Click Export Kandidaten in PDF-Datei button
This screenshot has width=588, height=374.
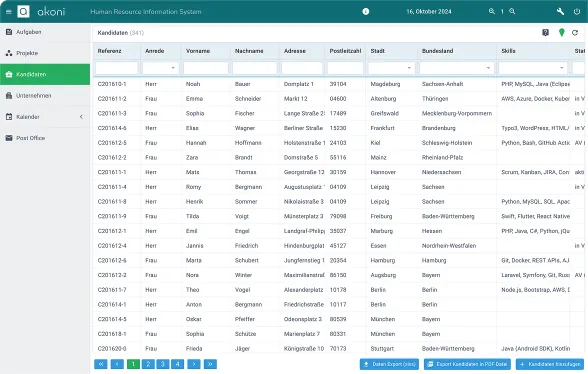467,364
